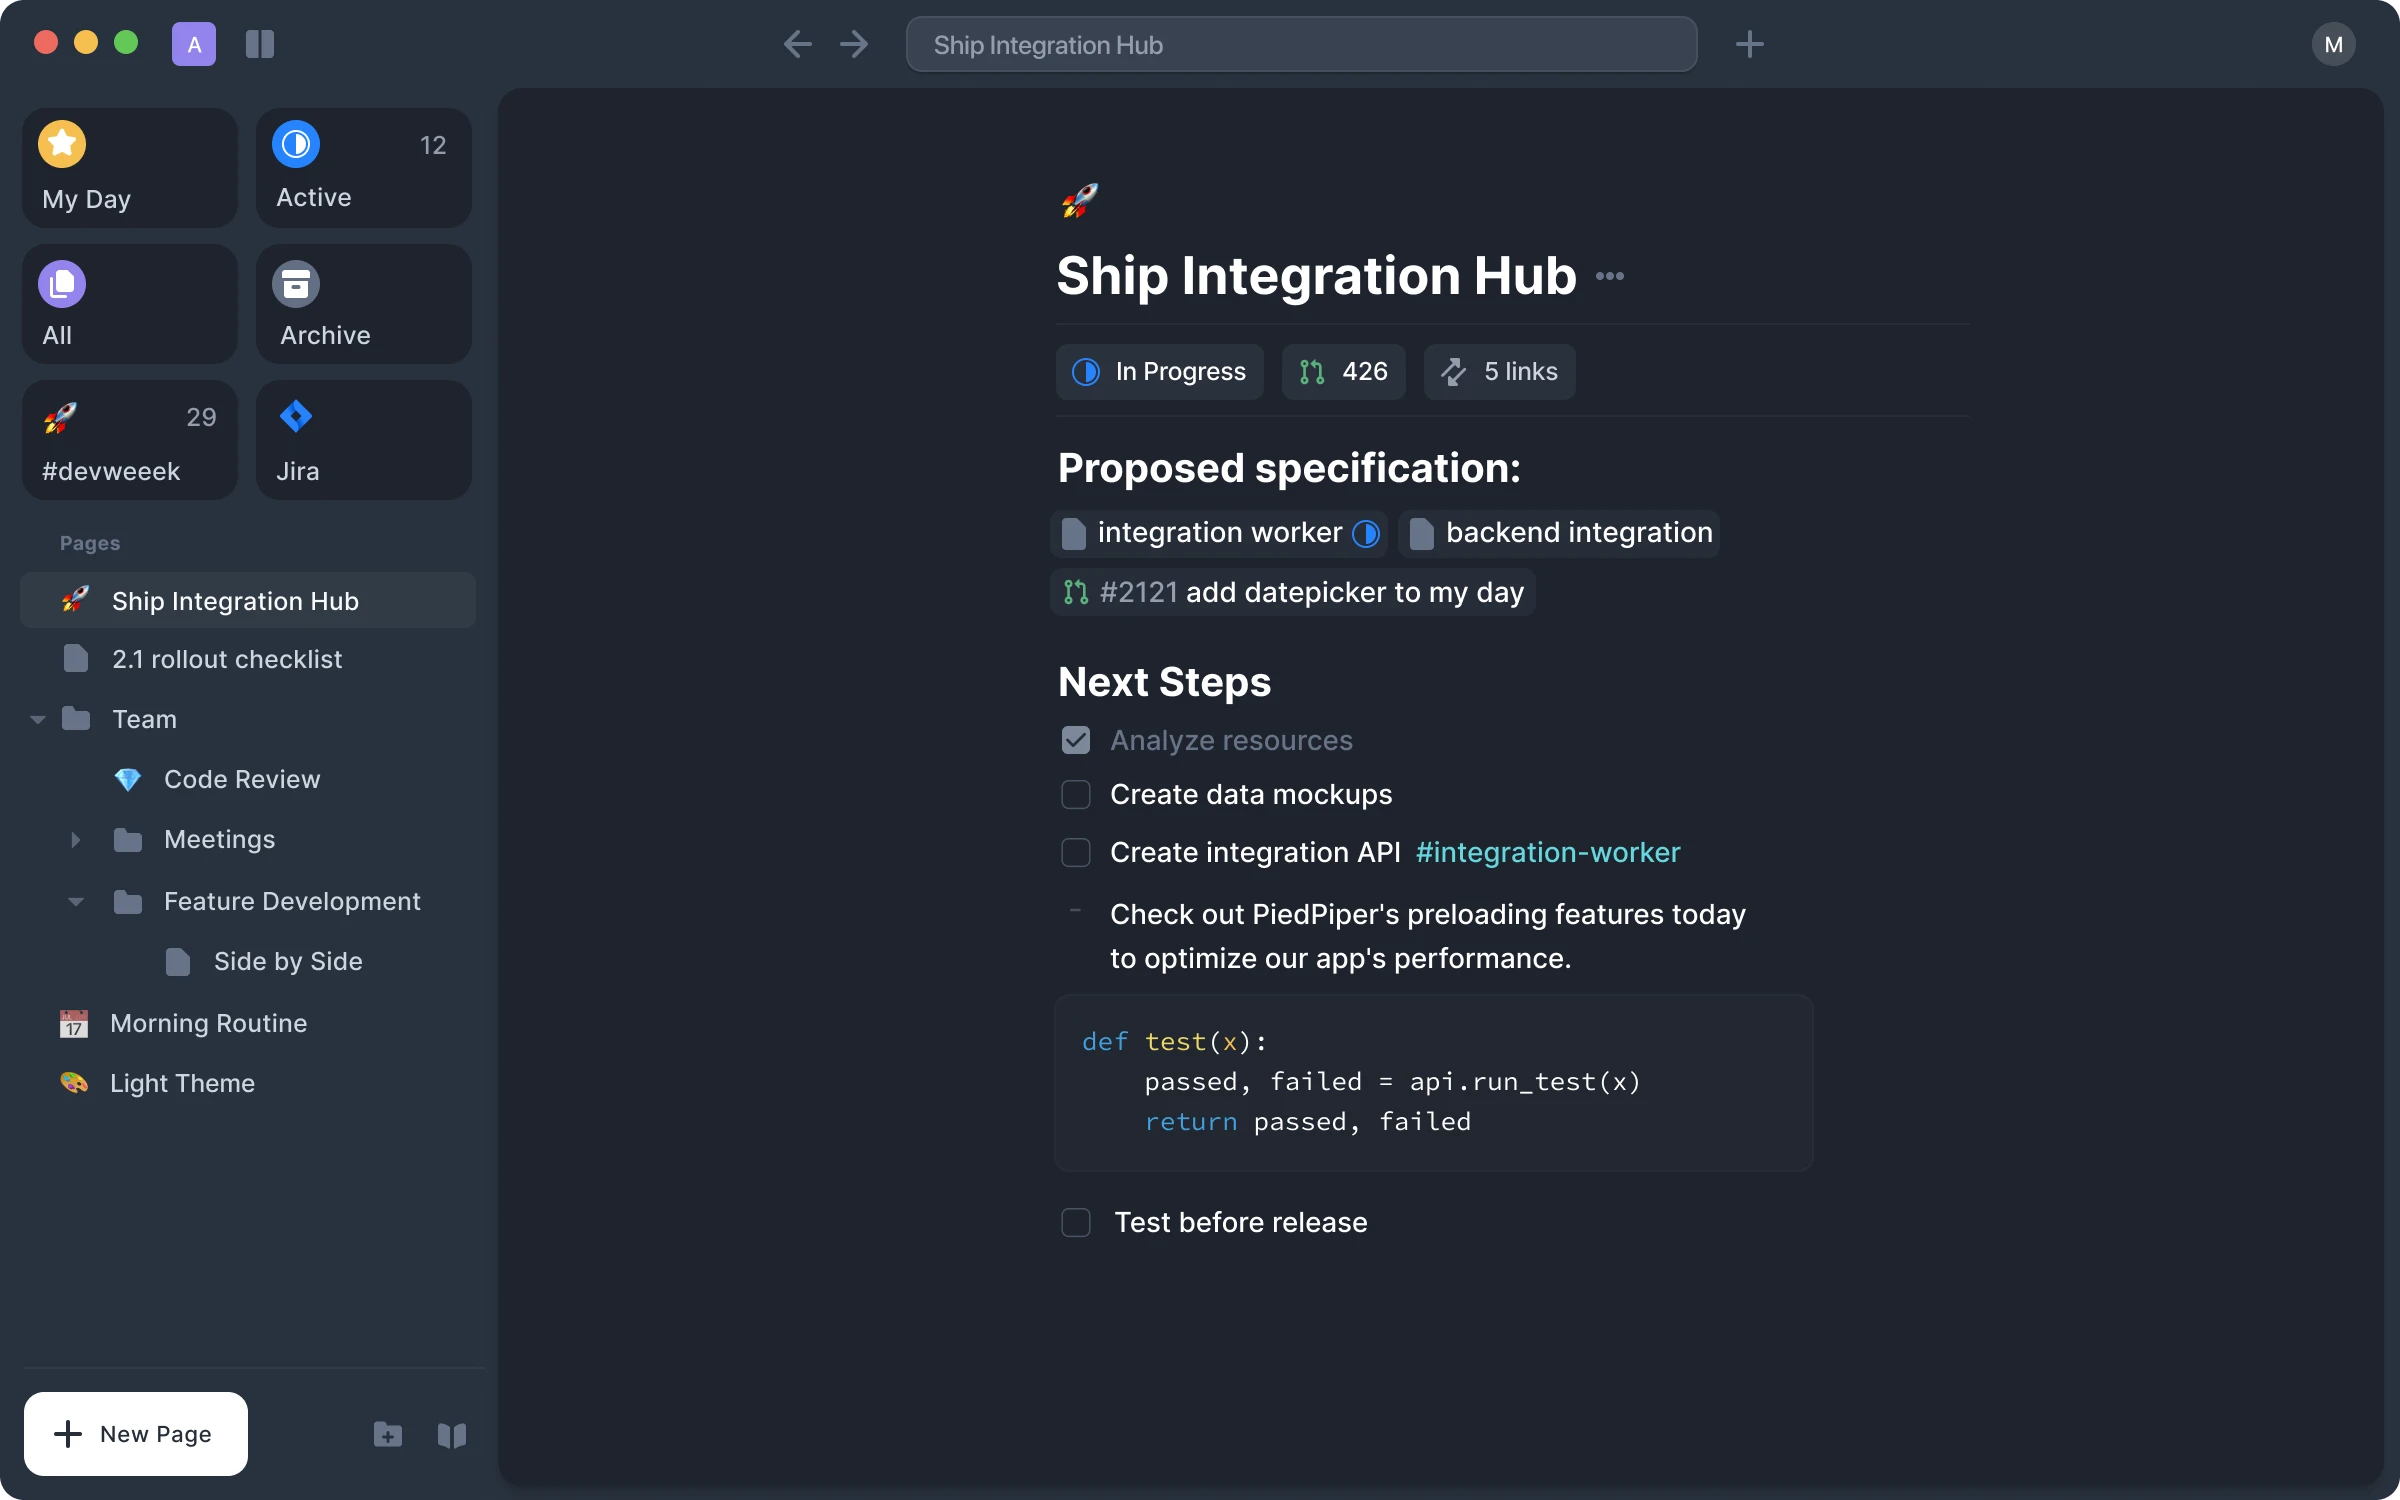The image size is (2400, 1500).
Task: Collapse the Feature Development folder
Action: 75,902
